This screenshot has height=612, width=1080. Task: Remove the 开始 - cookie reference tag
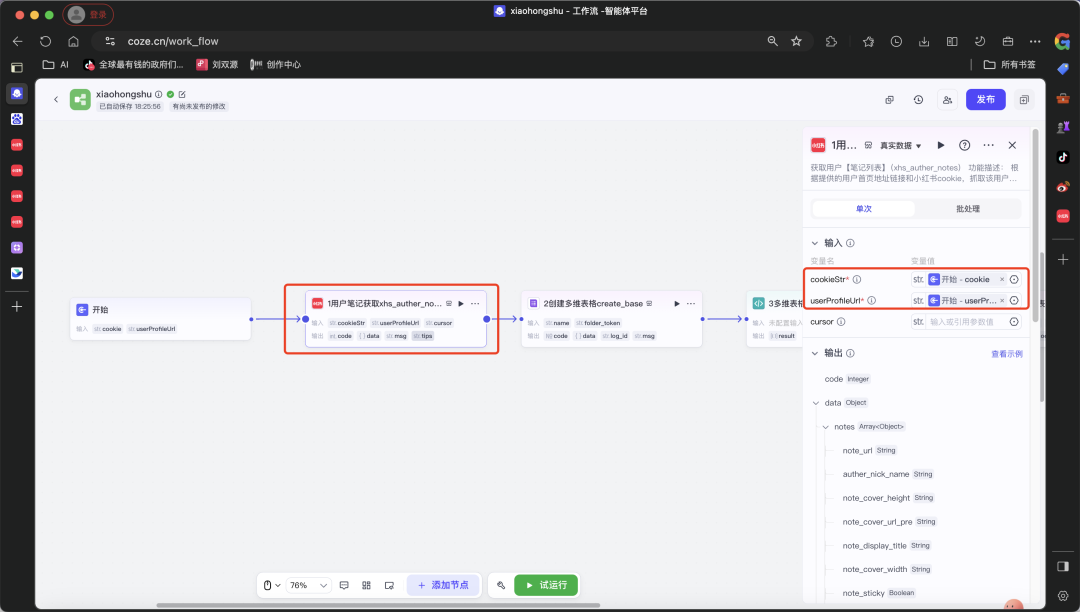pyautogui.click(x=1001, y=279)
